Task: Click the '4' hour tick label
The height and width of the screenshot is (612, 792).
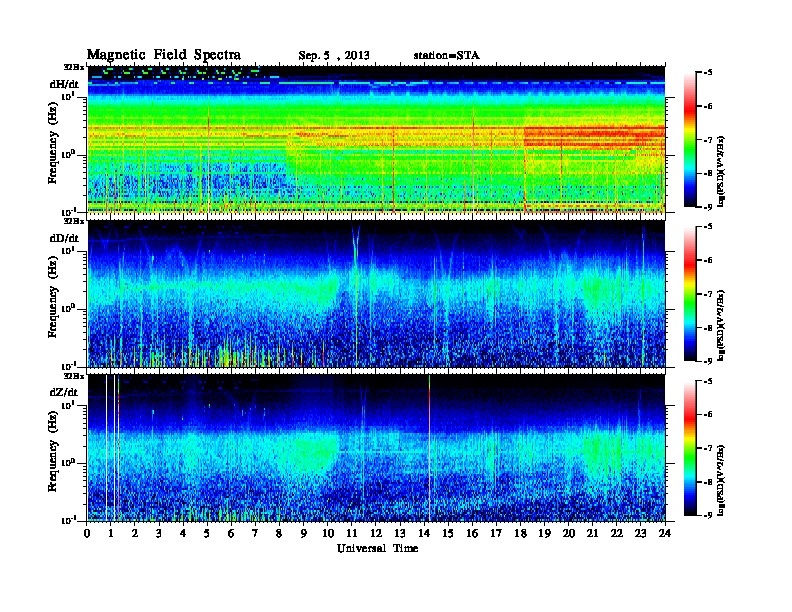Action: 183,533
